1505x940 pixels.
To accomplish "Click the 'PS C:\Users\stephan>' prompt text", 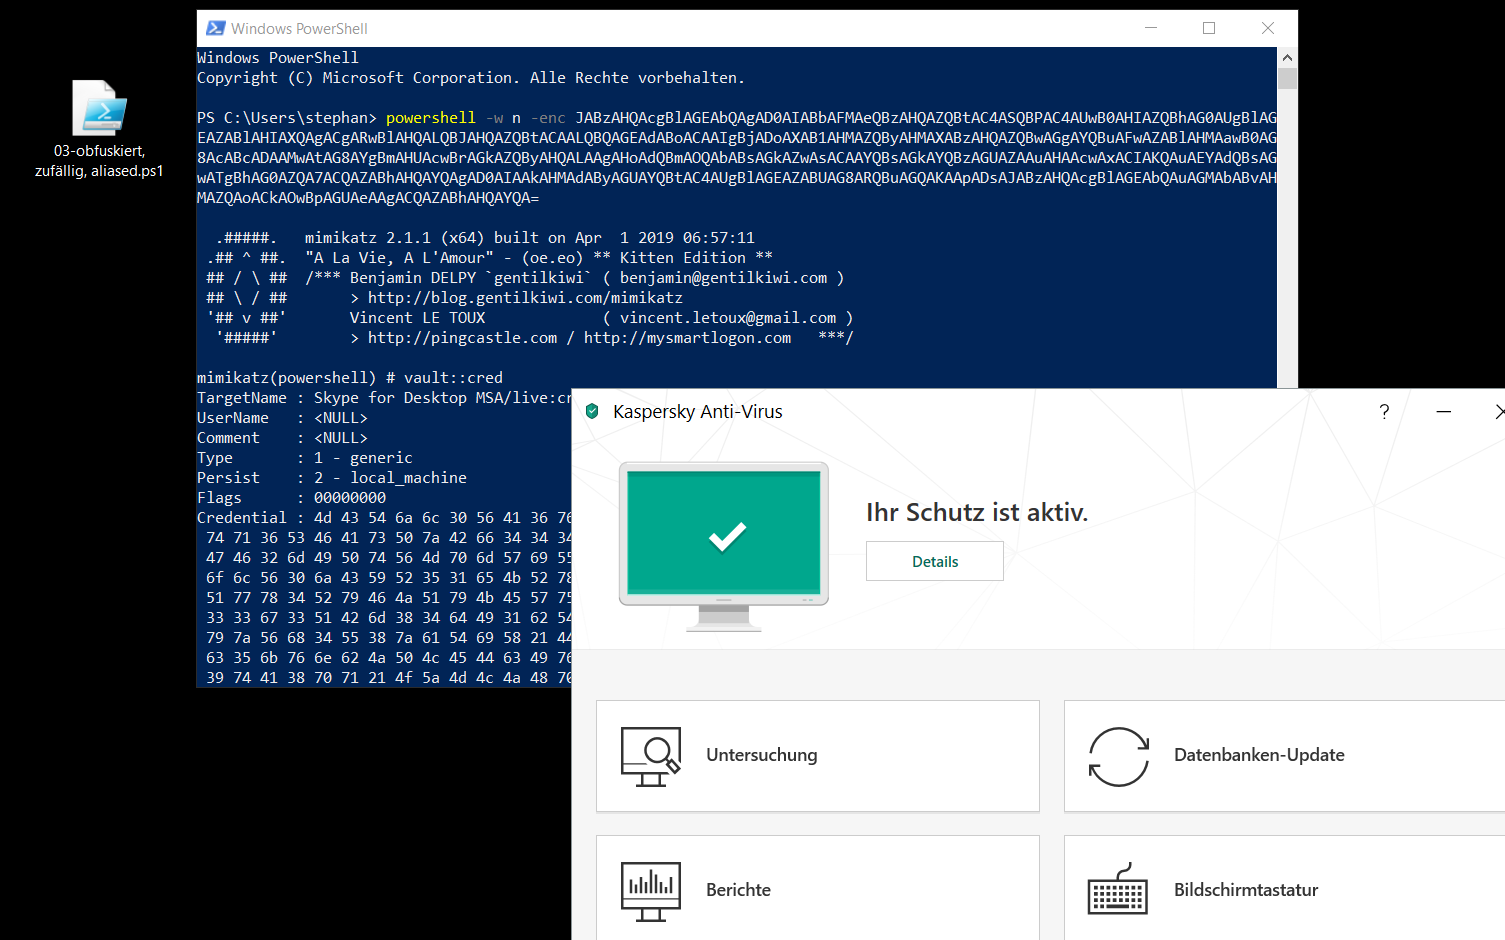I will (287, 118).
